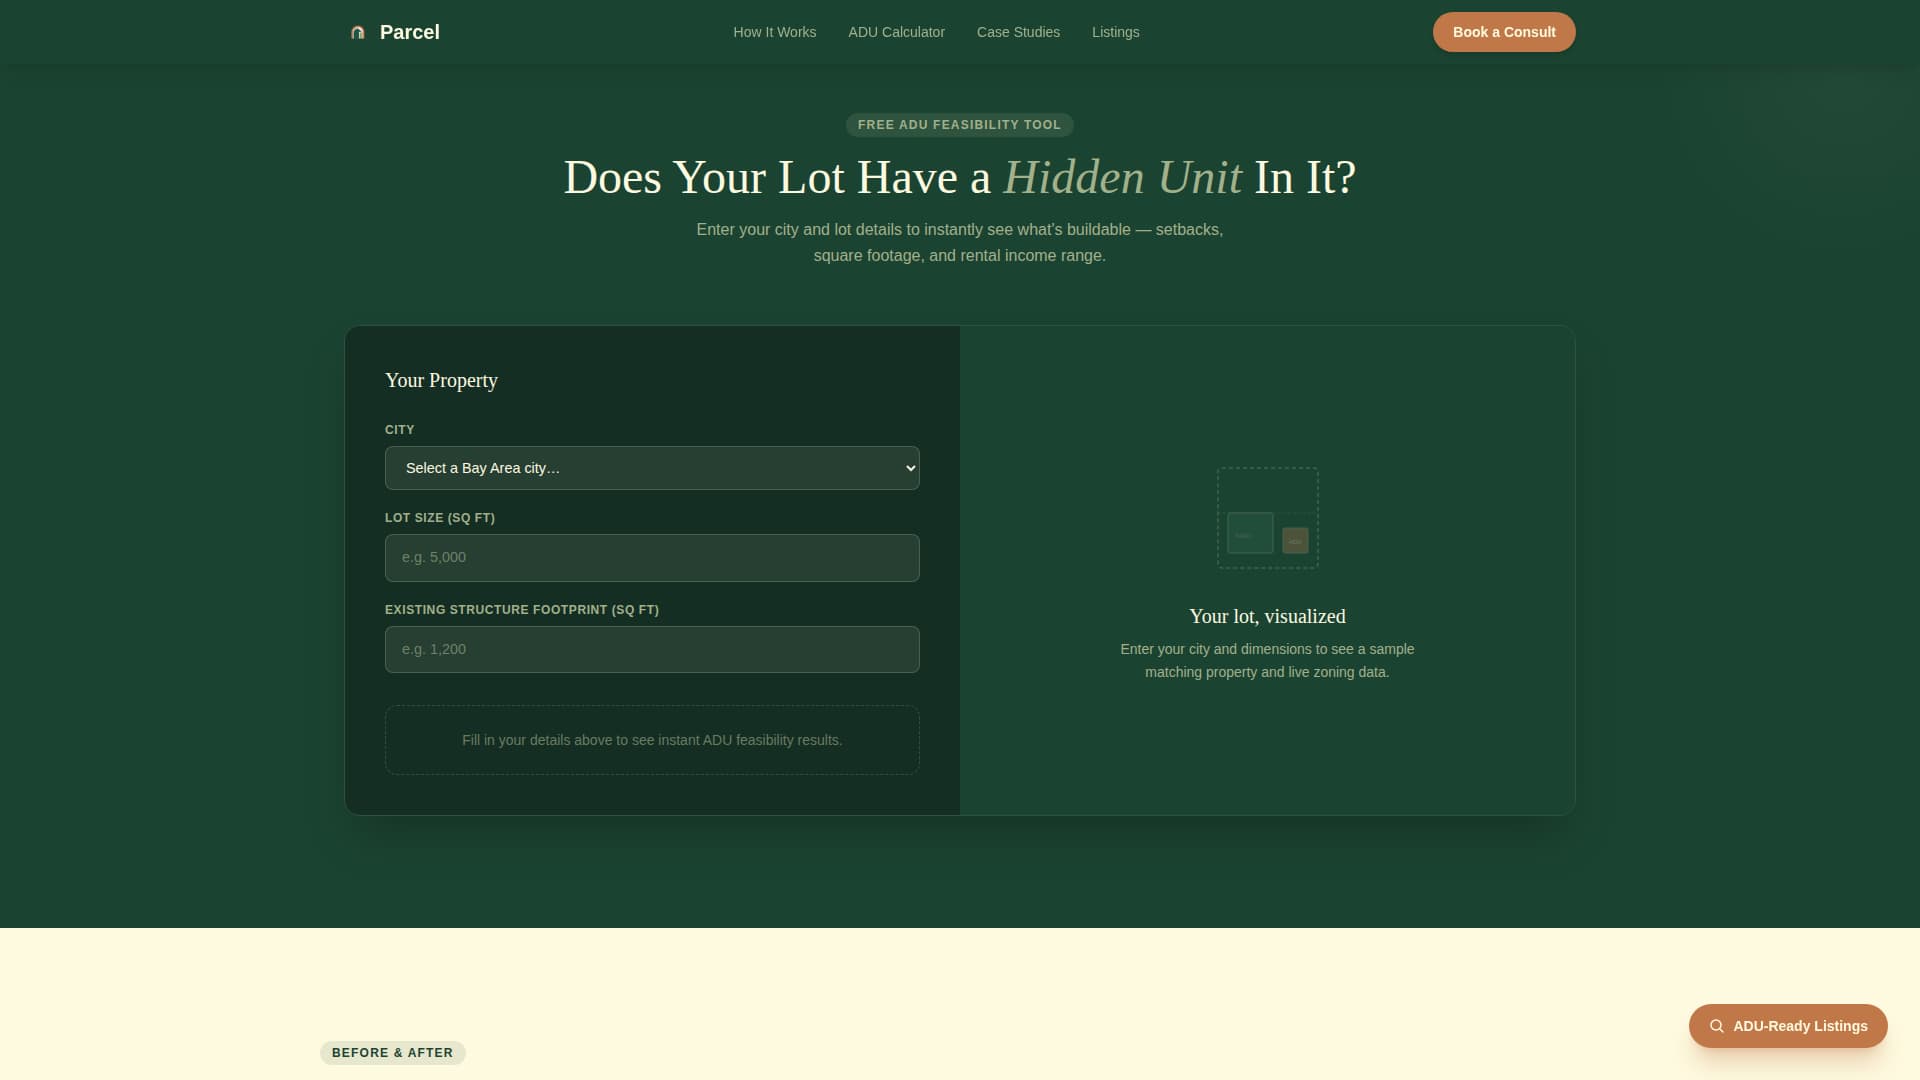Image resolution: width=1920 pixels, height=1080 pixels.
Task: Click the Hidden Unit headline text
Action: 1122,177
